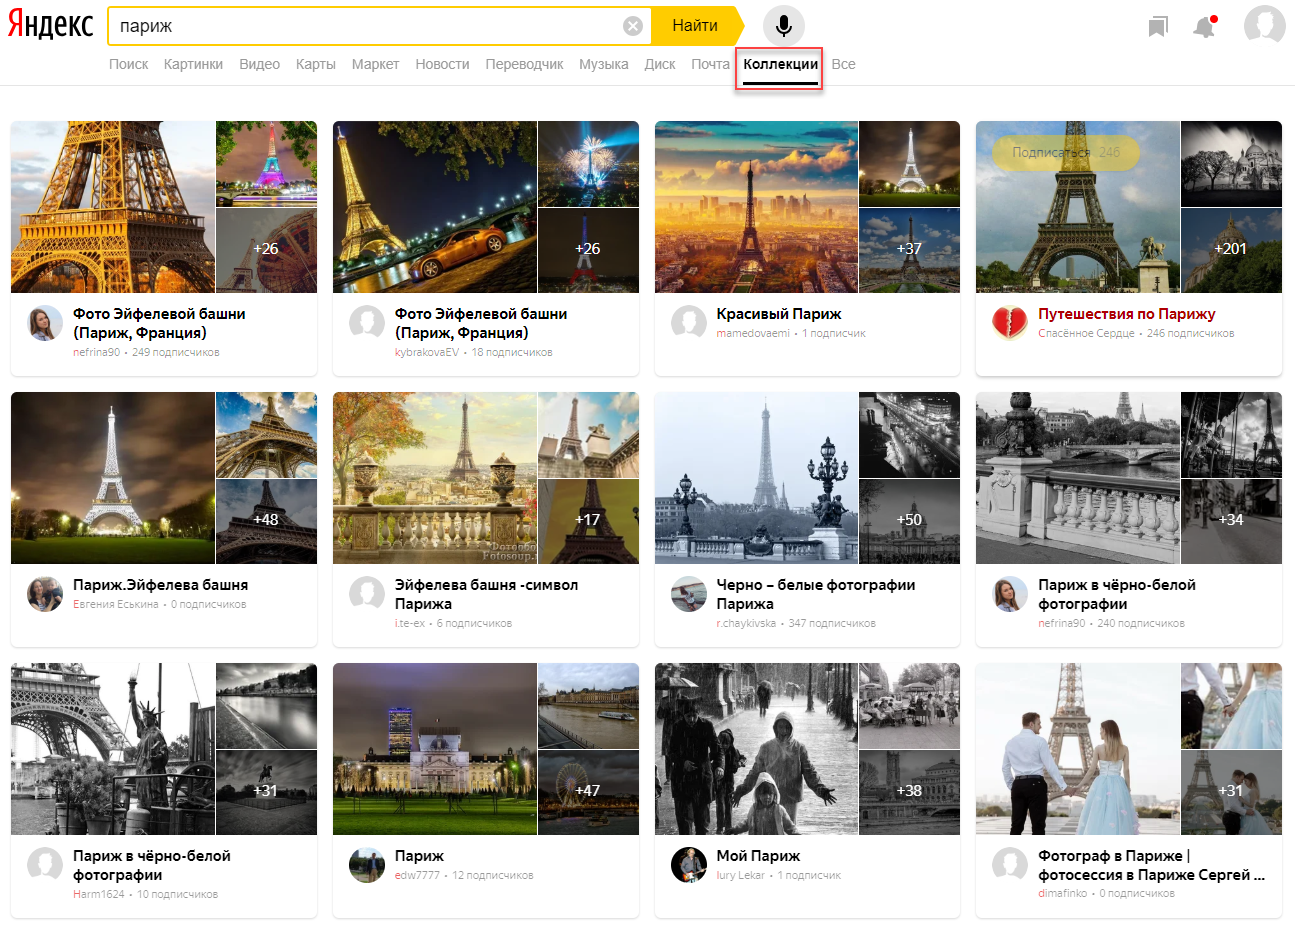Open the Переводчик tab
The height and width of the screenshot is (926, 1295).
pos(524,64)
